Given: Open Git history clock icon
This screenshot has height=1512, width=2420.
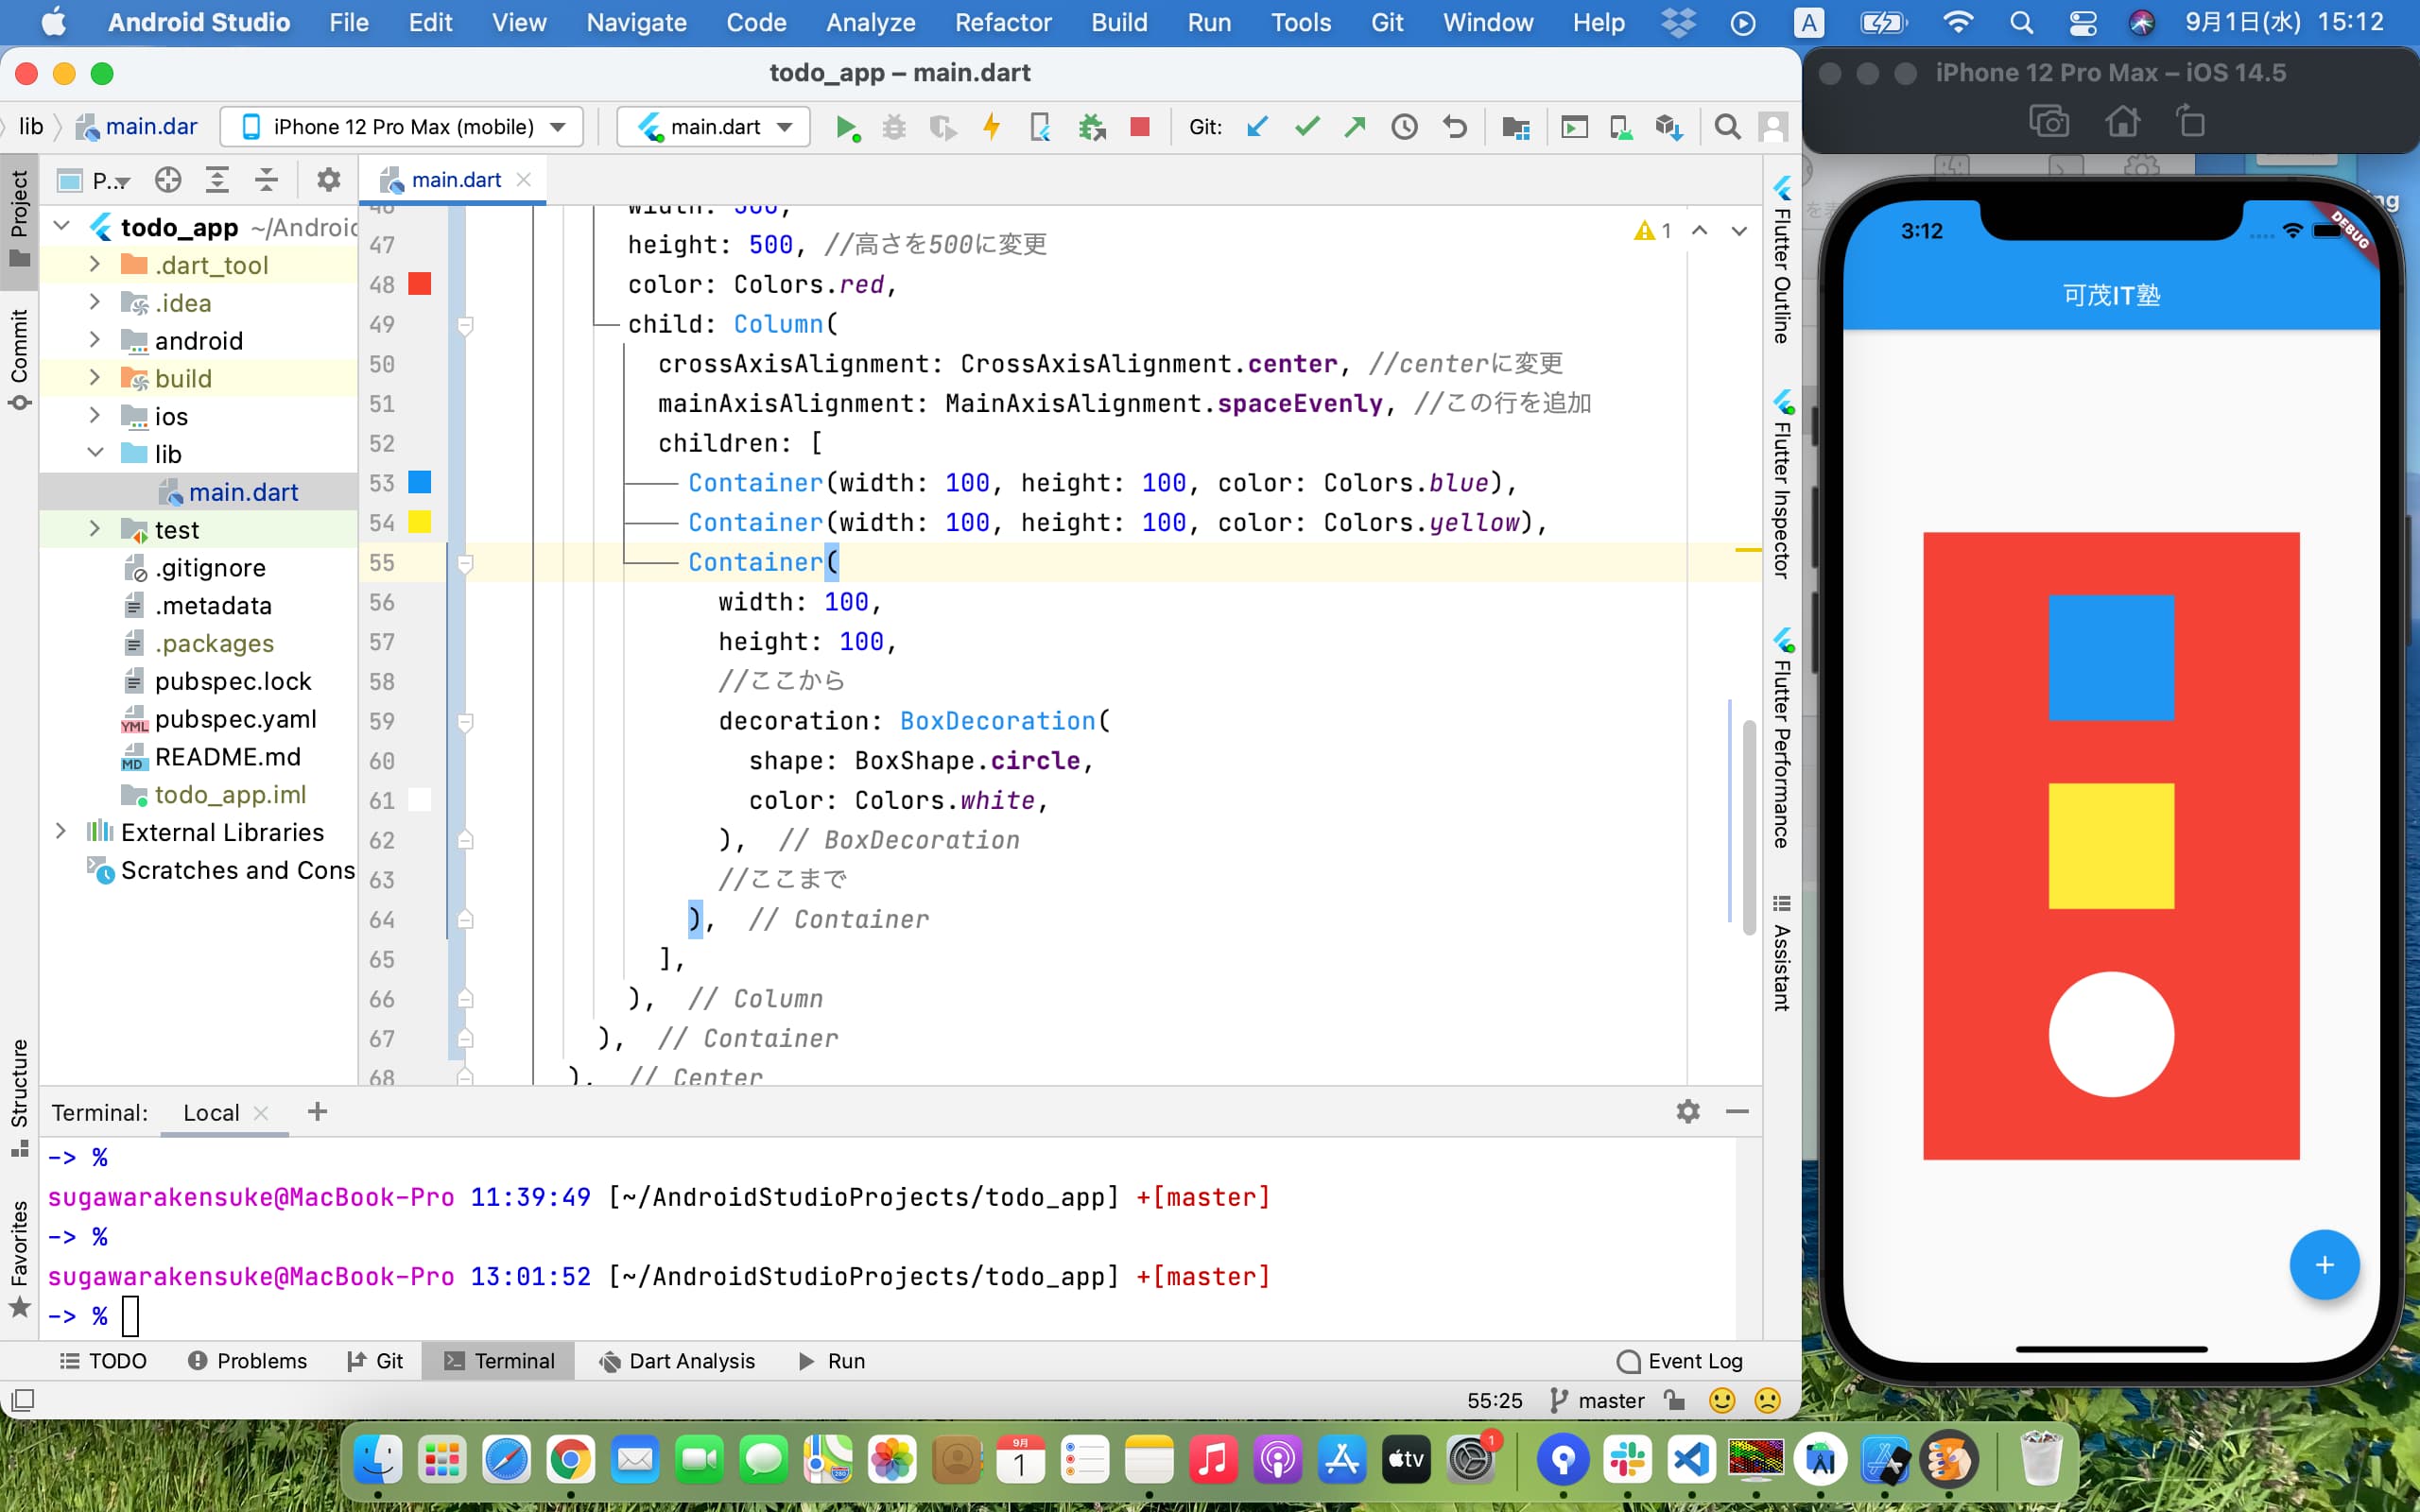Looking at the screenshot, I should pyautogui.click(x=1404, y=127).
